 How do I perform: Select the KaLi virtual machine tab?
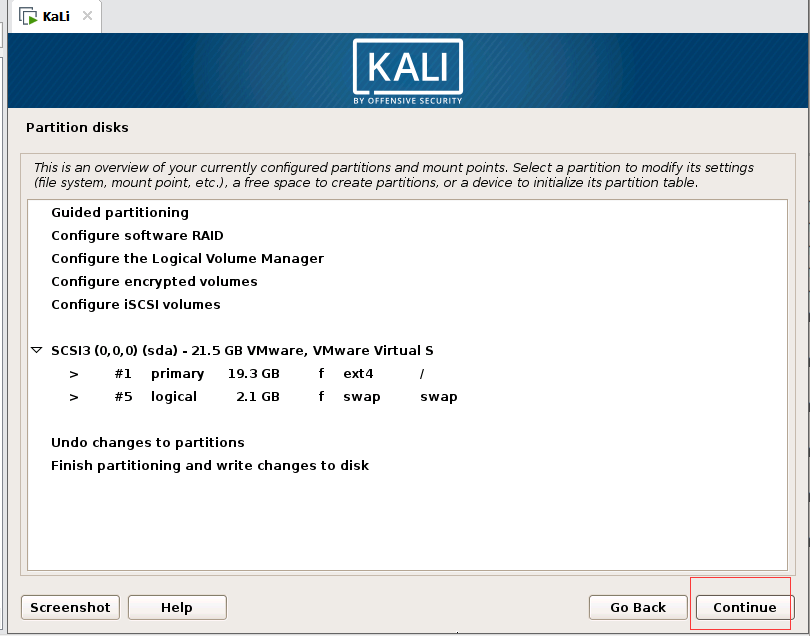pyautogui.click(x=56, y=17)
